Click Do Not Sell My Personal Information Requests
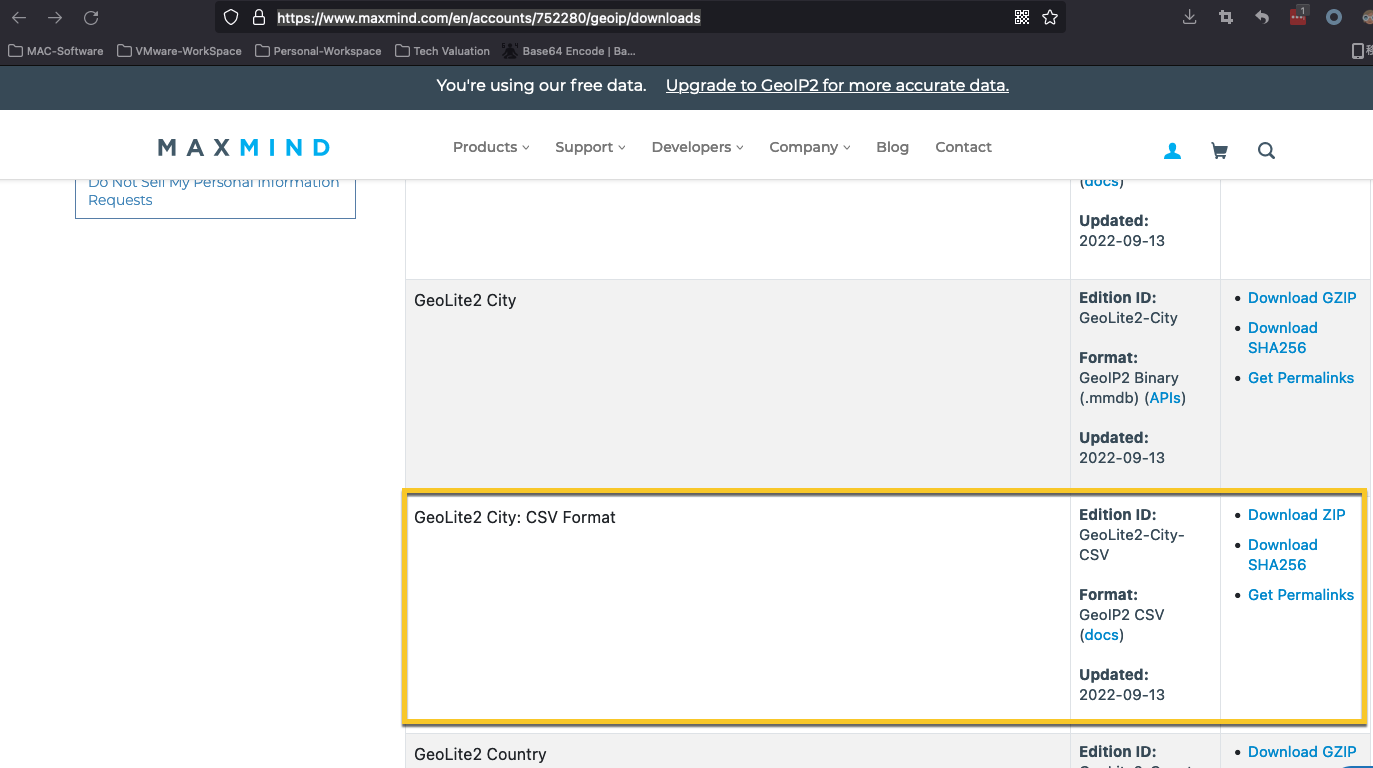 pos(214,191)
